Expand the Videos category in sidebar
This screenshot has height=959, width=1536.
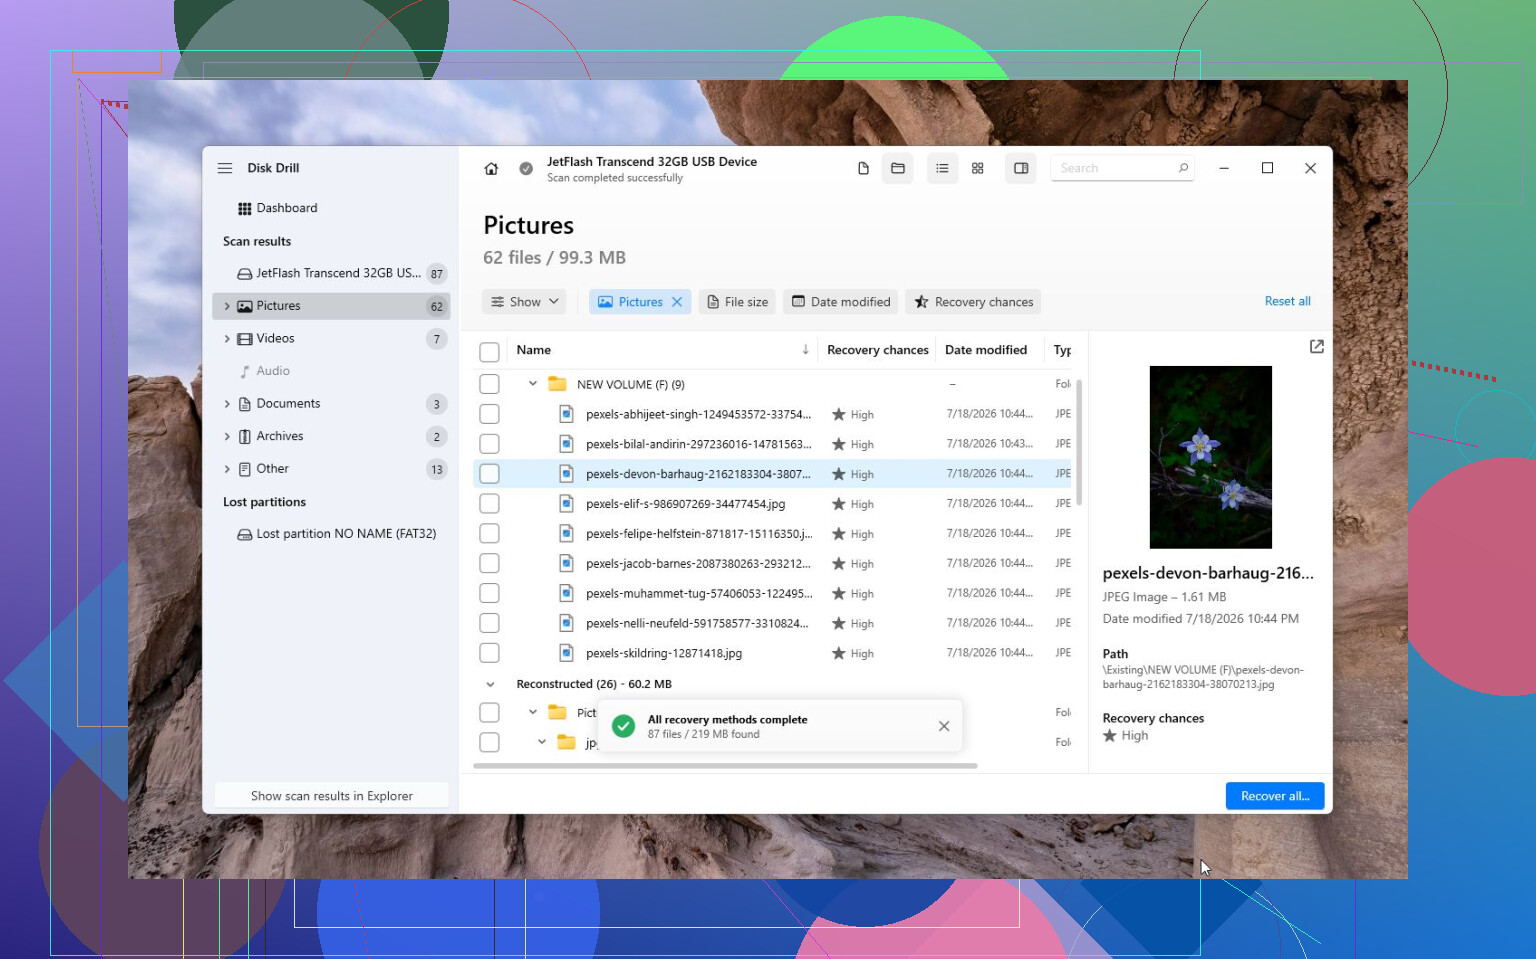coord(227,339)
